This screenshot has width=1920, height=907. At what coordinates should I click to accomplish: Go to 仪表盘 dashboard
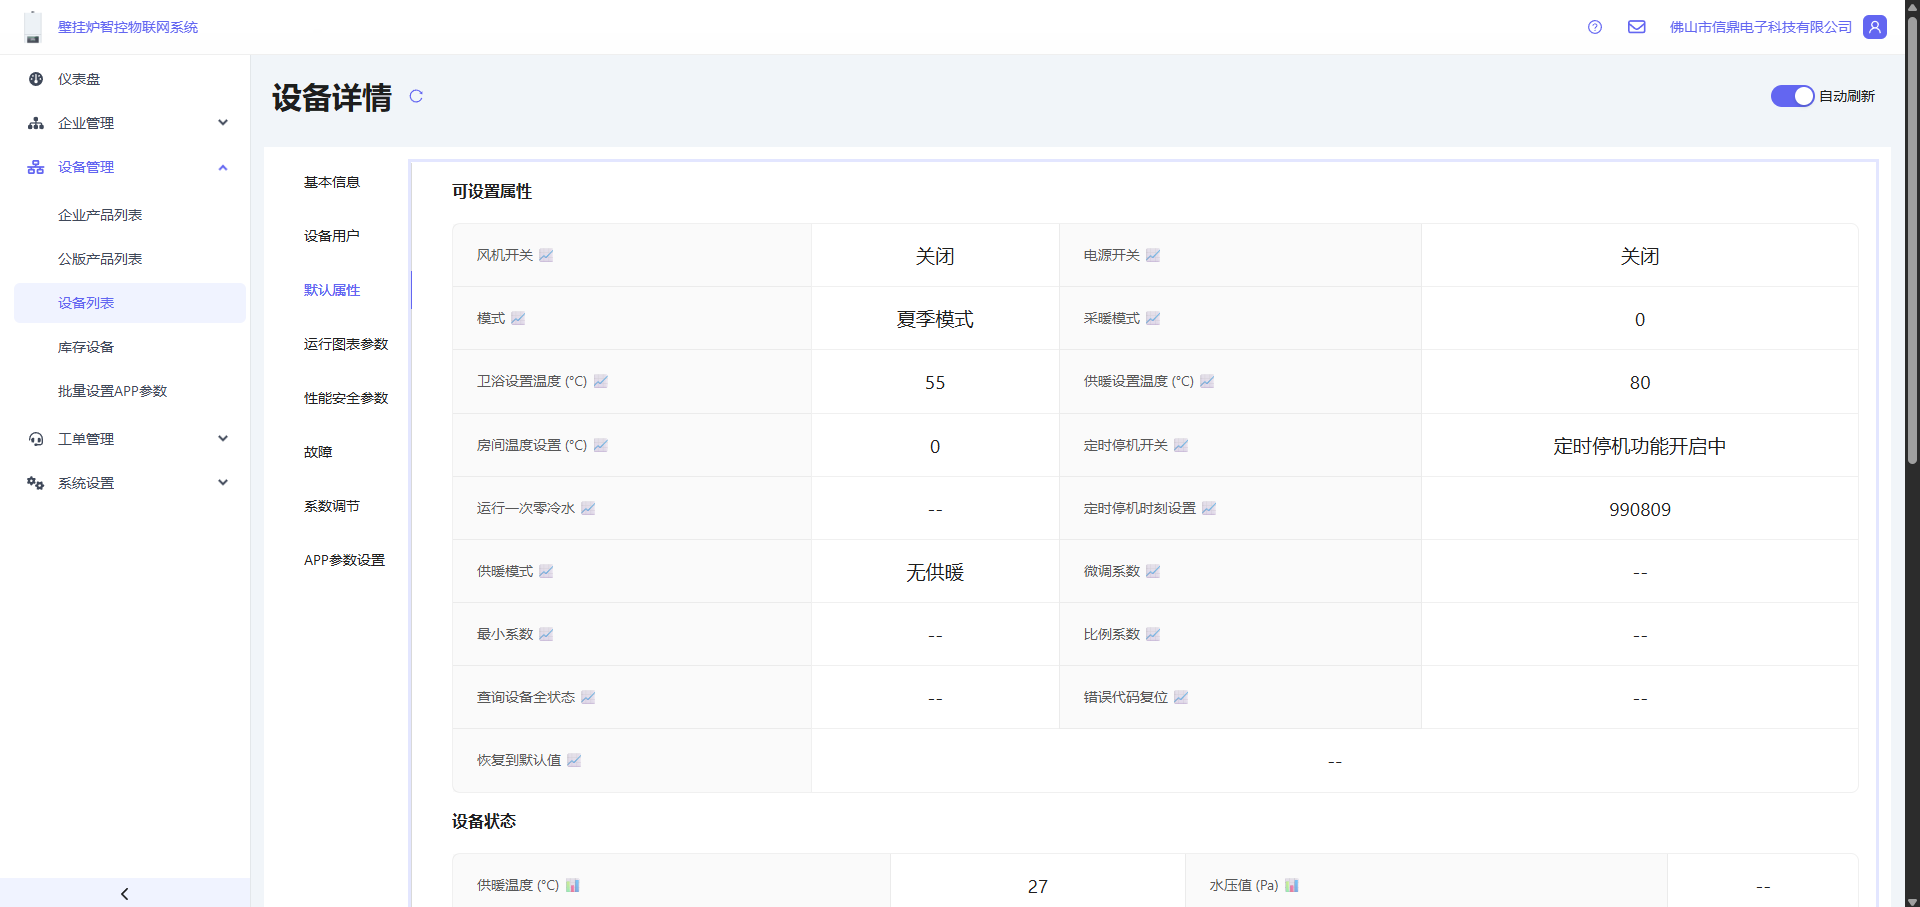[x=79, y=79]
